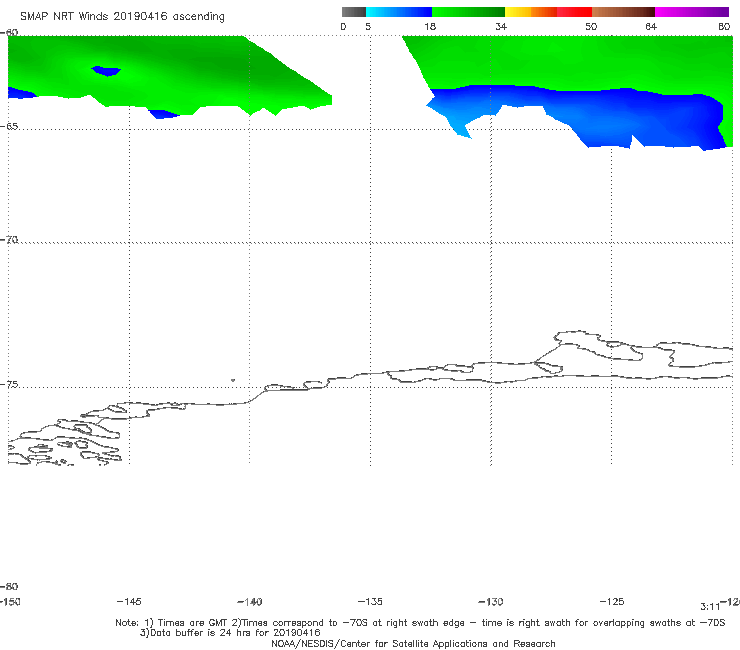Select the gray segment of the wind color bar
The image size is (740, 650).
point(353,12)
